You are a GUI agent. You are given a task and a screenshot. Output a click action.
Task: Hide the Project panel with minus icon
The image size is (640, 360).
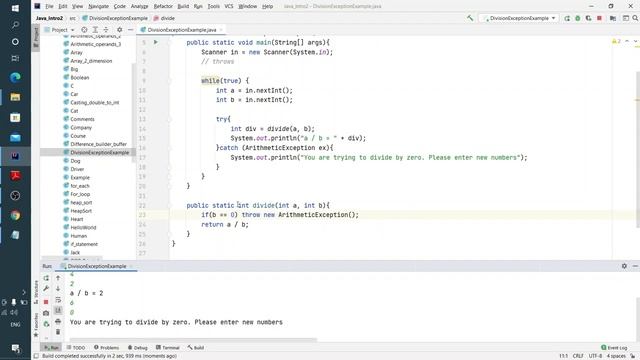130,30
